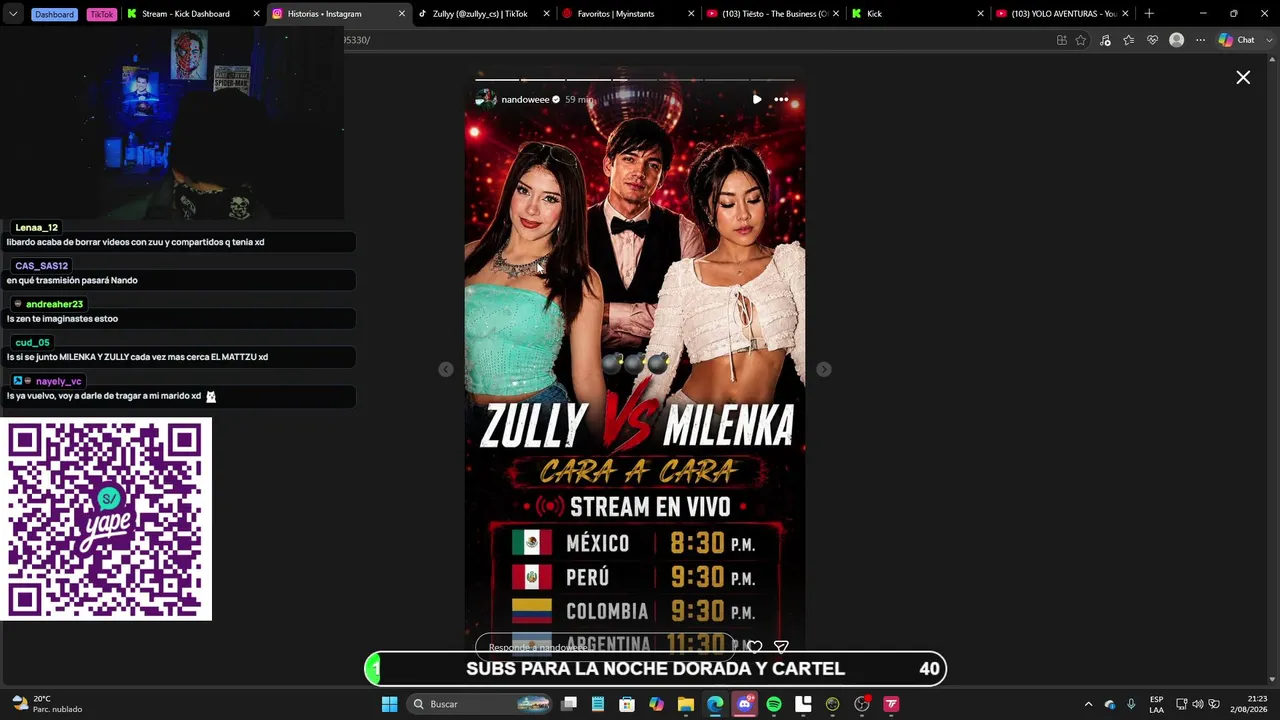Open the browser profile avatar
This screenshot has width=1280, height=720.
coord(1177,40)
